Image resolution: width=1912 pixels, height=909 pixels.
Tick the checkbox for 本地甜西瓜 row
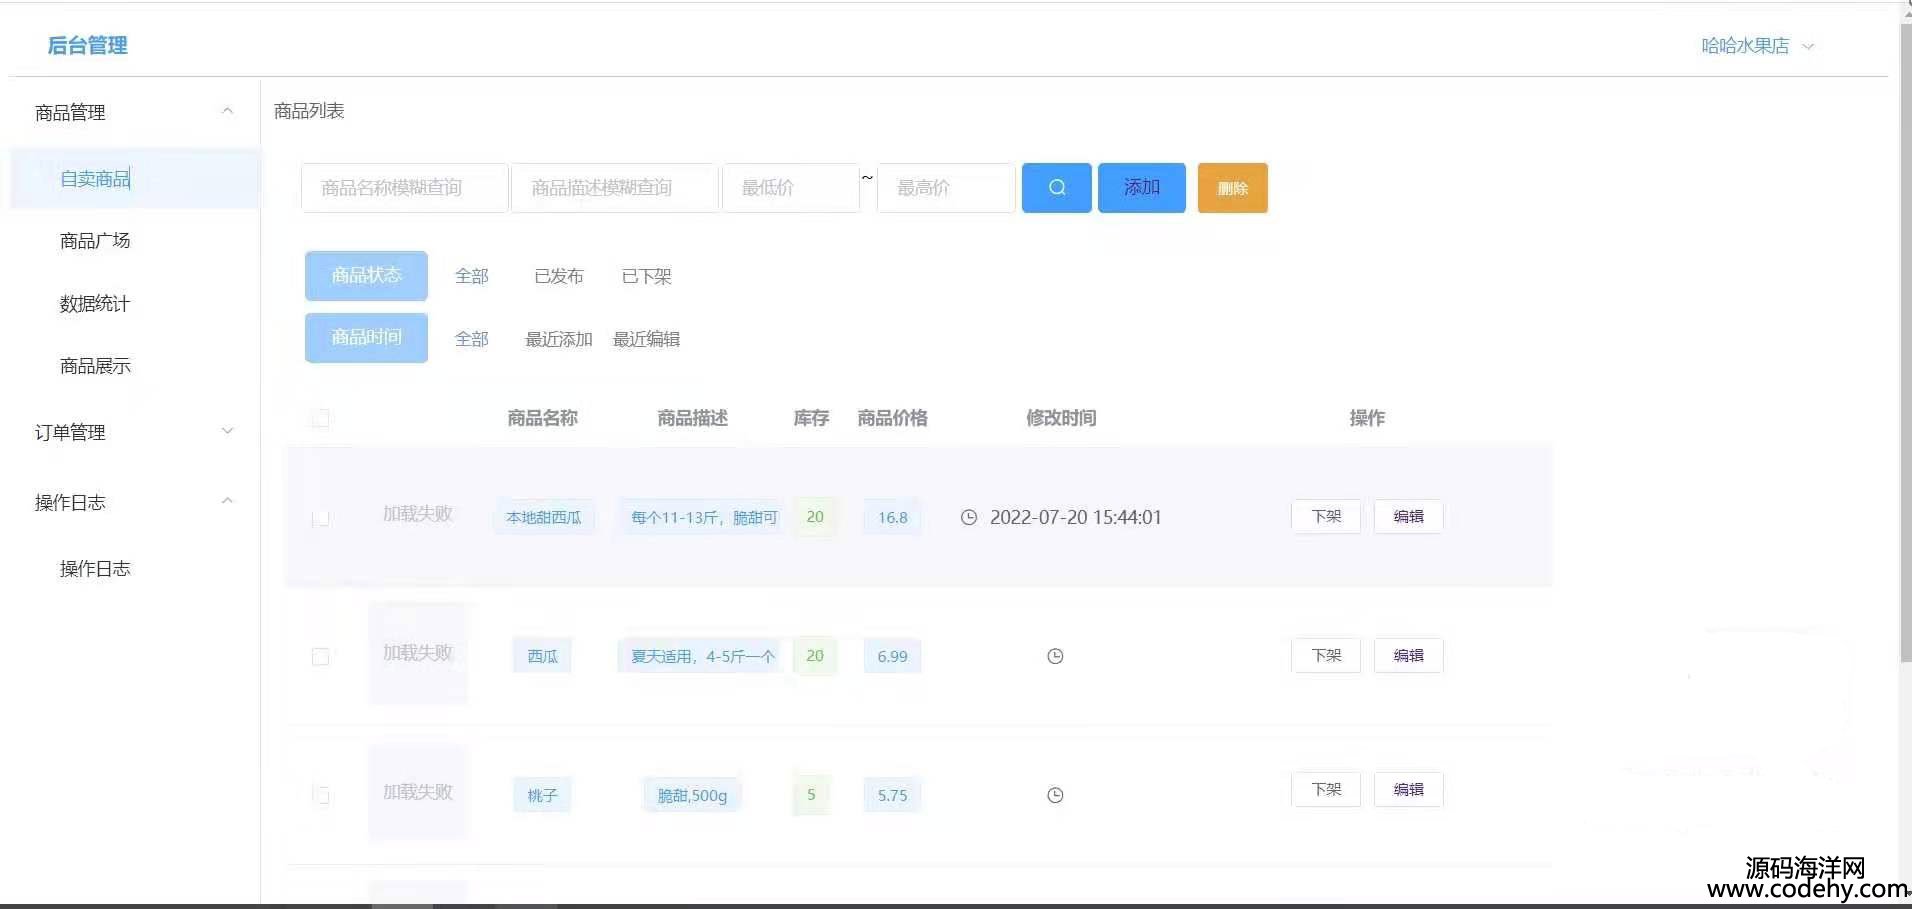pos(321,518)
